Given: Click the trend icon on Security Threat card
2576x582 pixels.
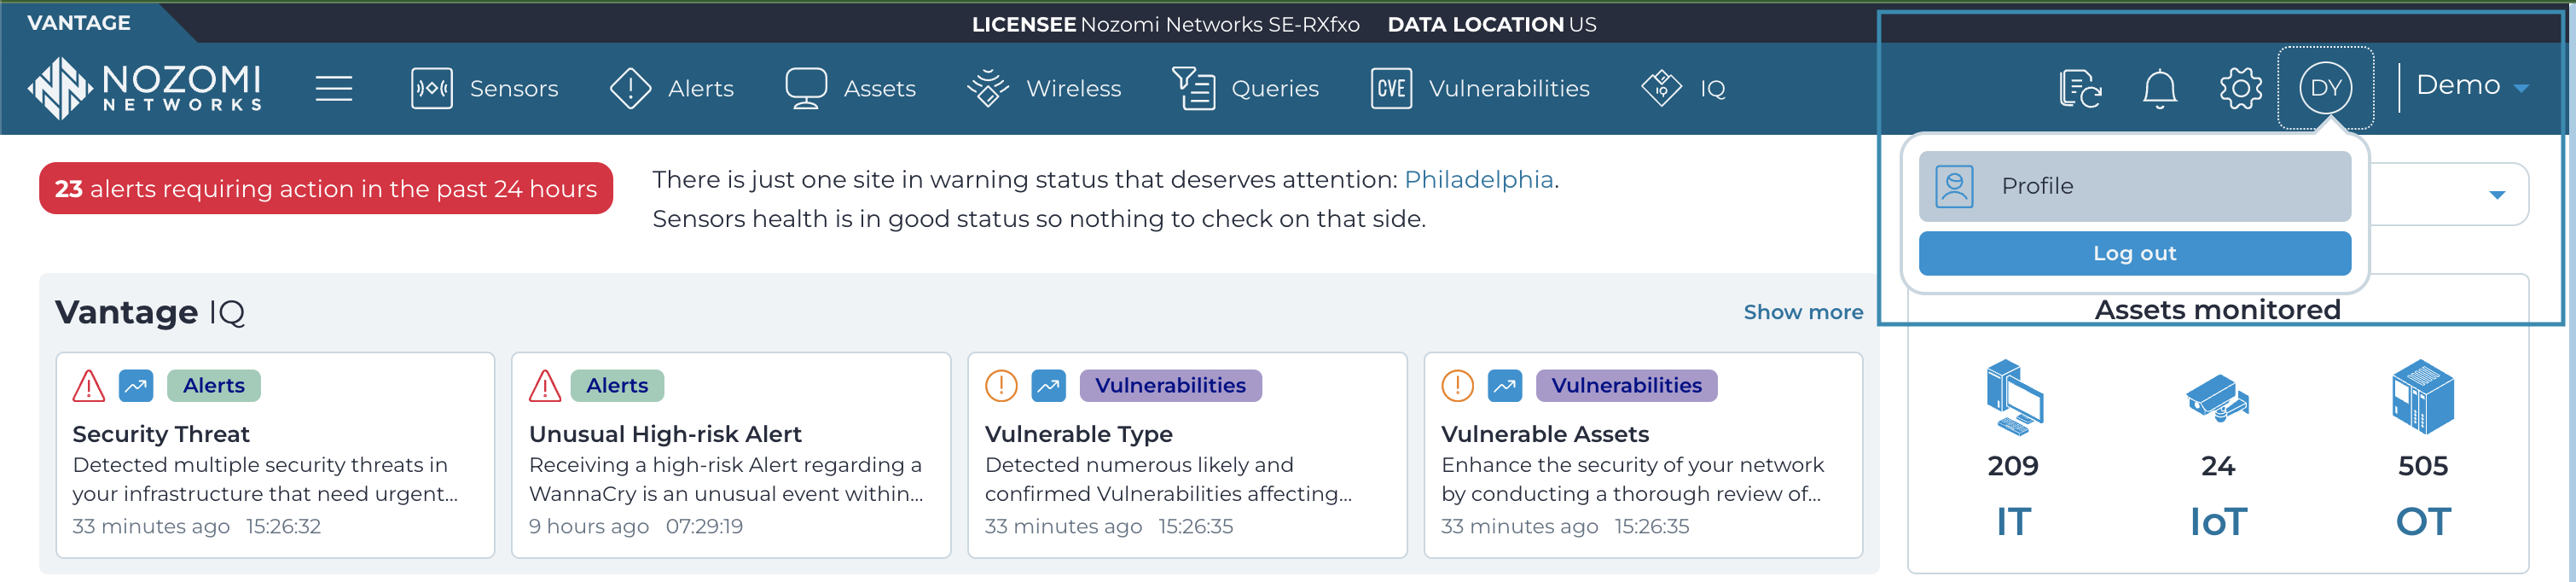Looking at the screenshot, I should point(136,386).
